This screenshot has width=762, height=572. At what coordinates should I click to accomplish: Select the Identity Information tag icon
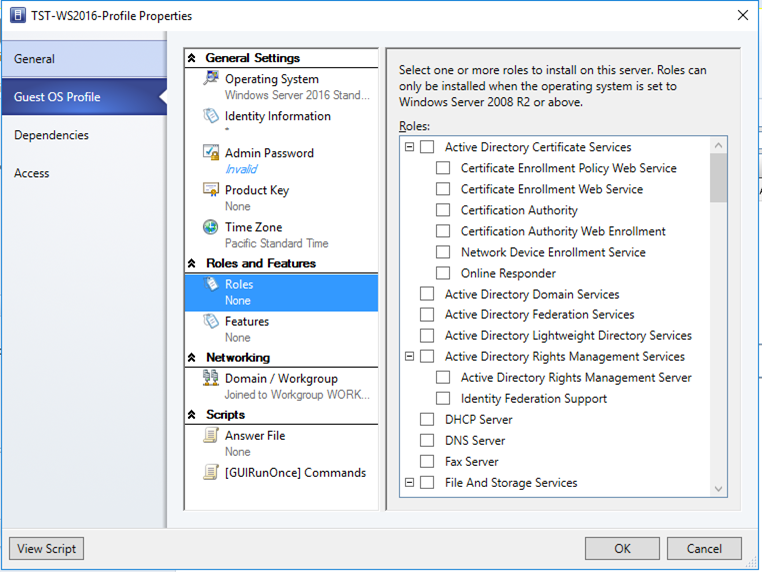pos(211,115)
